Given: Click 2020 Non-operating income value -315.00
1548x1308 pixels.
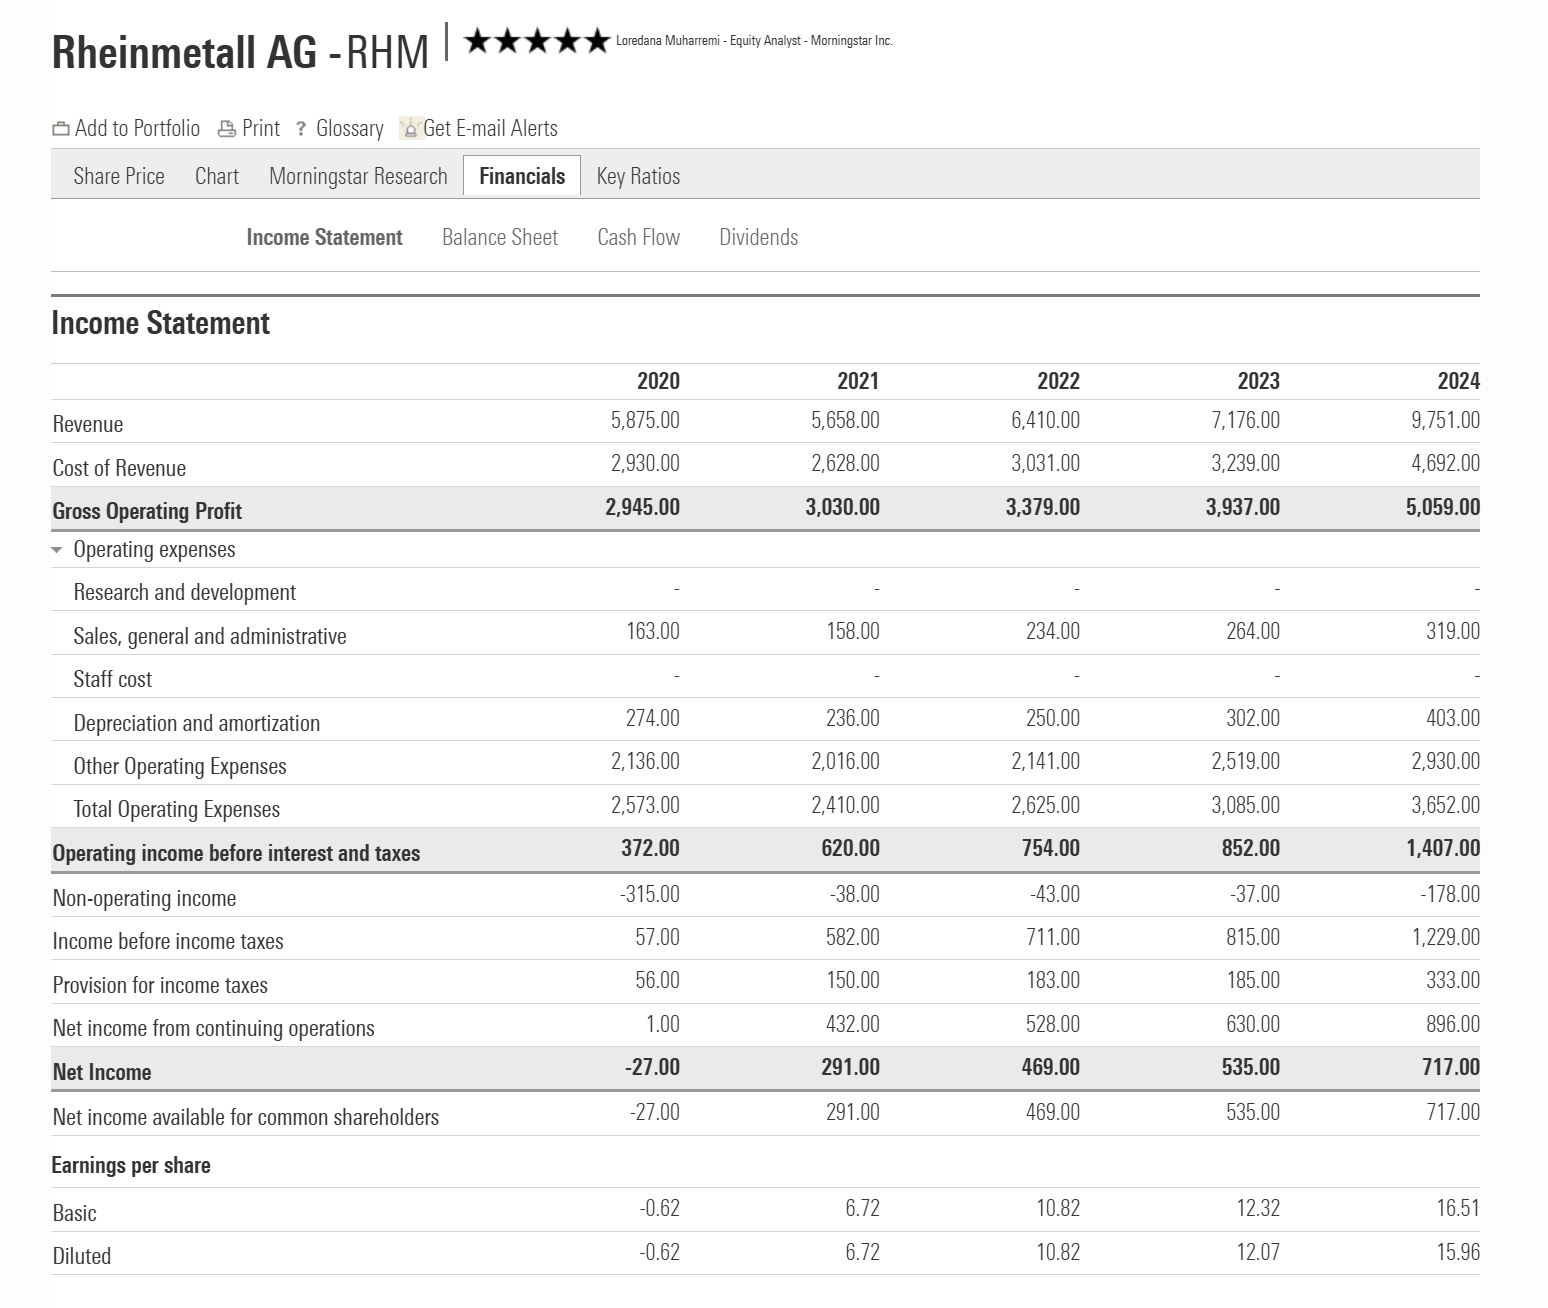Looking at the screenshot, I should click(649, 894).
